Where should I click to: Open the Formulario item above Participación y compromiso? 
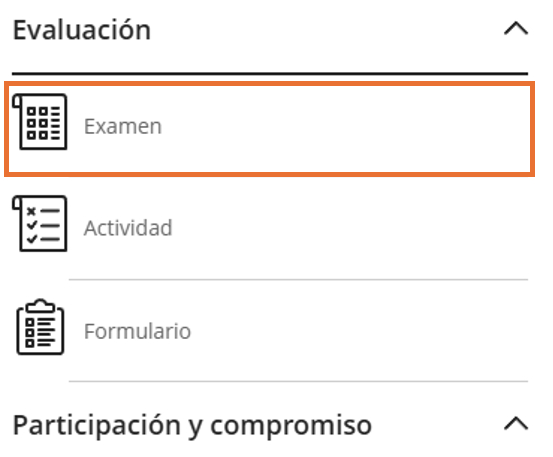[270, 331]
